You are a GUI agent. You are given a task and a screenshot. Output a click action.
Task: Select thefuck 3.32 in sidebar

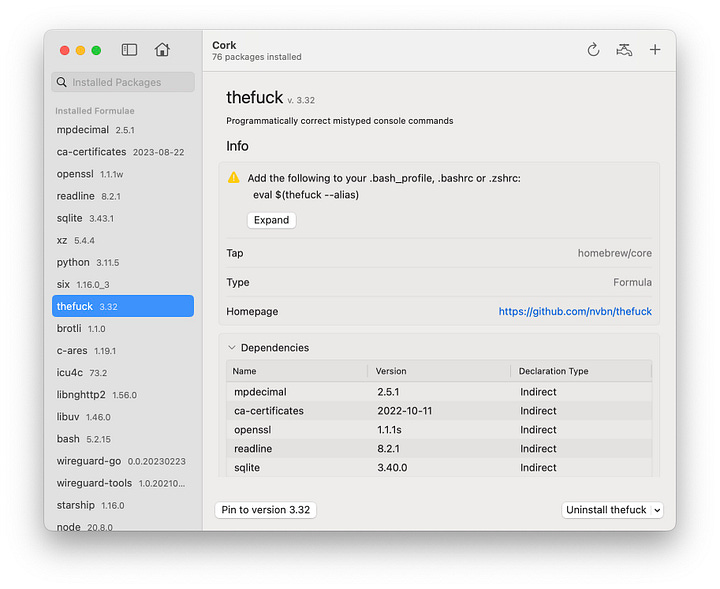click(x=123, y=306)
